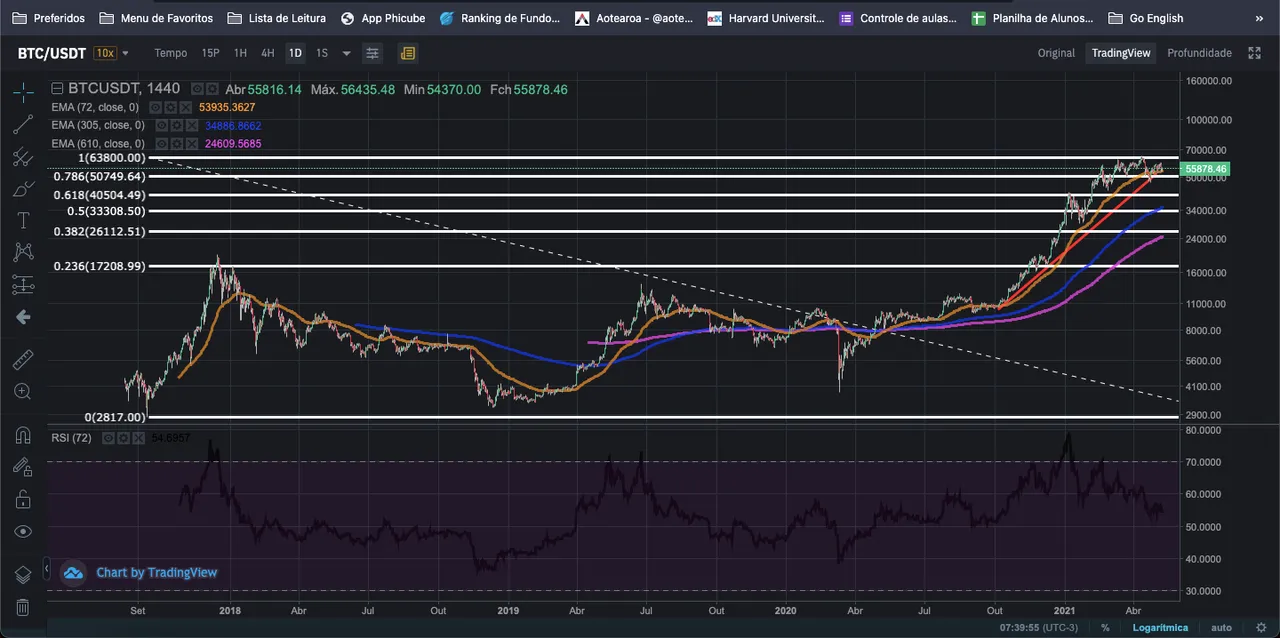Select the crosshair cursor tool

tap(23, 92)
